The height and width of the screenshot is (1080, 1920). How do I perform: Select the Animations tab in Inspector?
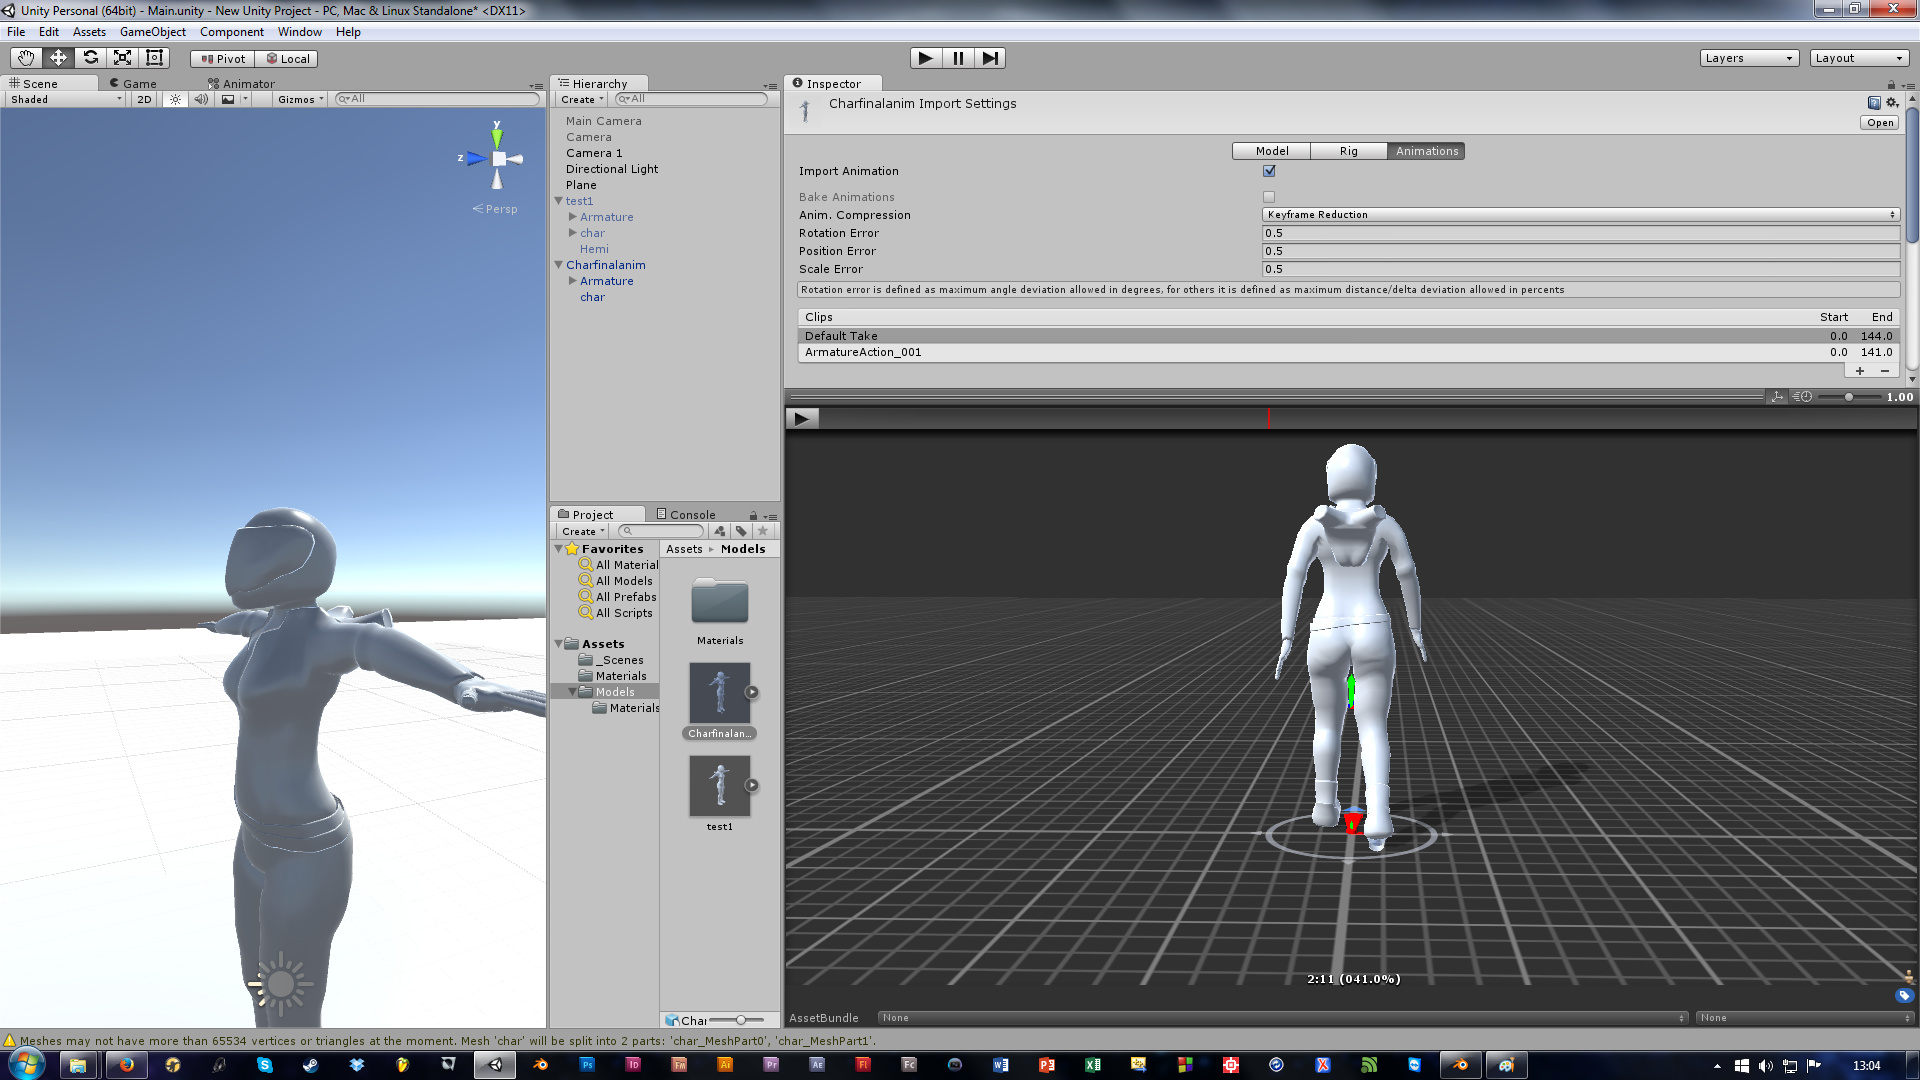pos(1427,150)
